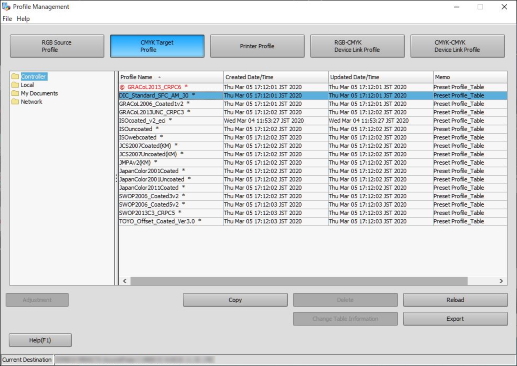The width and height of the screenshot is (517, 366).
Task: Select the GRACoL2013_CRPC6 profile row
Action: coord(313,87)
